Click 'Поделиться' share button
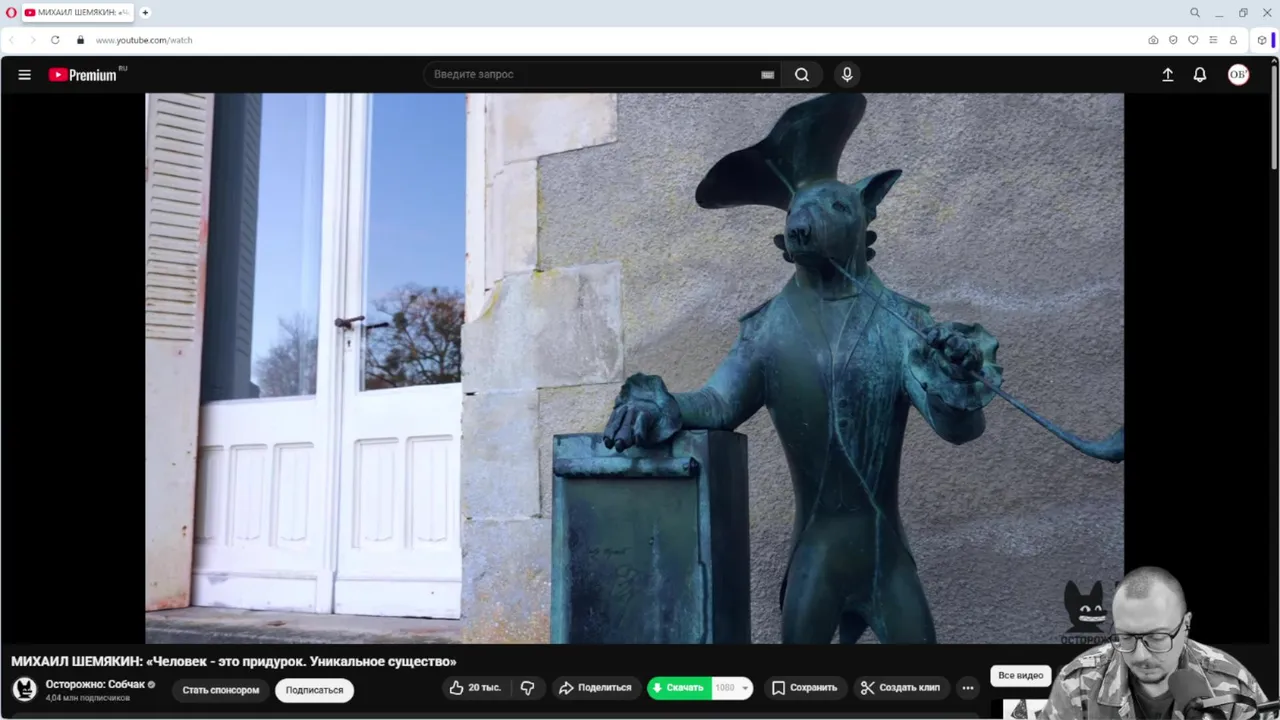This screenshot has height=720, width=1280. [x=595, y=688]
